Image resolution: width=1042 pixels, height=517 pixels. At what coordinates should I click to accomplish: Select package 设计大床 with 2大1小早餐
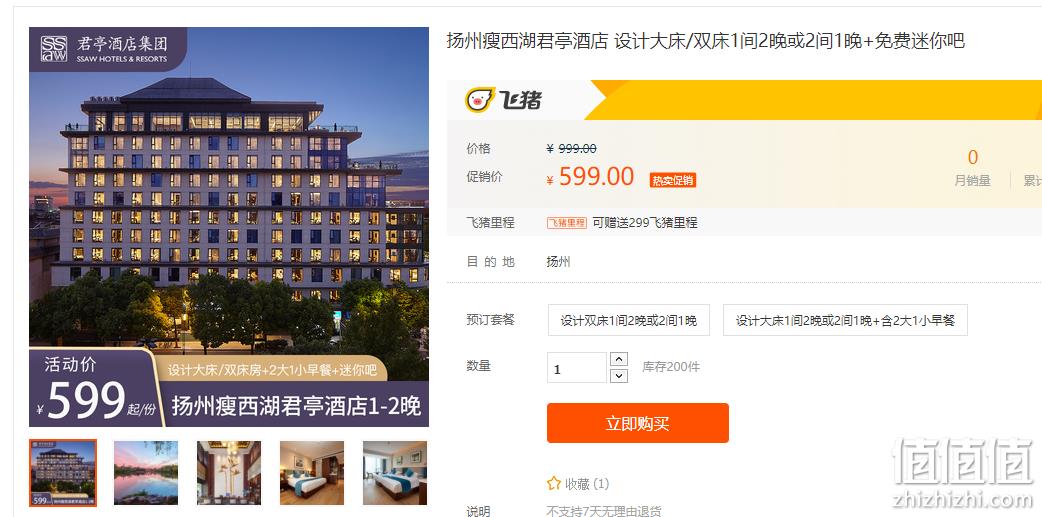pos(845,320)
